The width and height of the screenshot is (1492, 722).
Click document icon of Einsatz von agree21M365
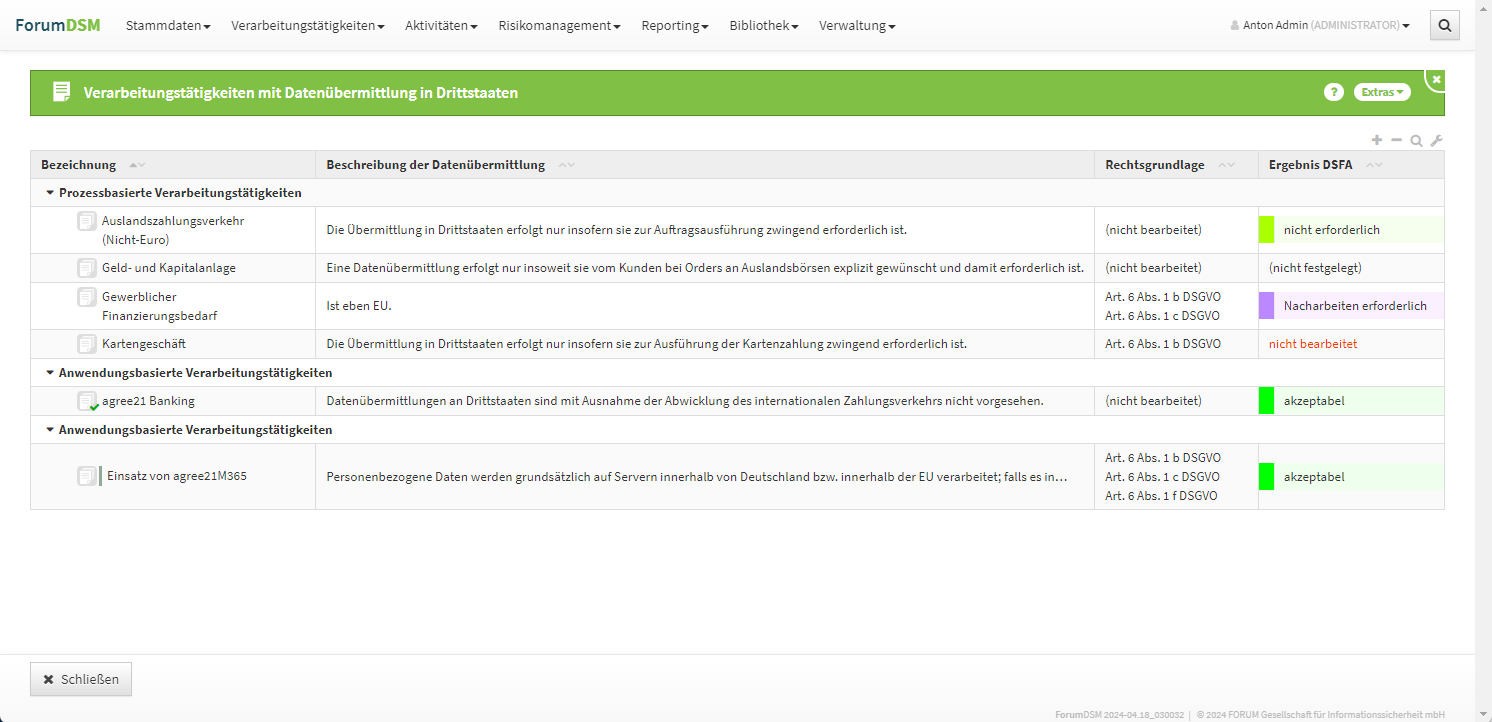pyautogui.click(x=87, y=476)
